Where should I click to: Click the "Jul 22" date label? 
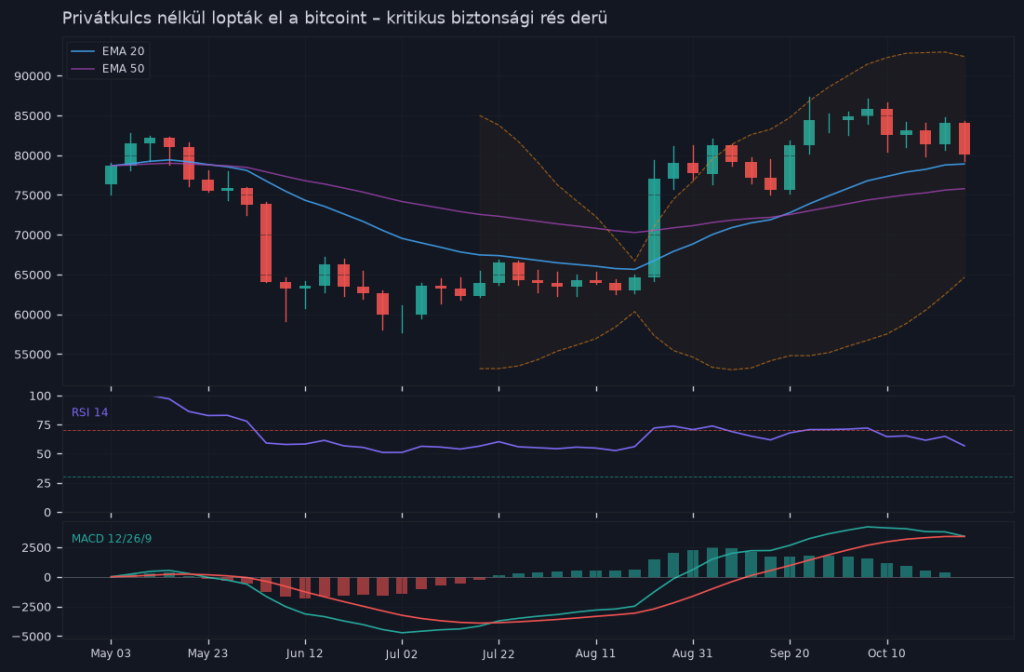tap(498, 653)
